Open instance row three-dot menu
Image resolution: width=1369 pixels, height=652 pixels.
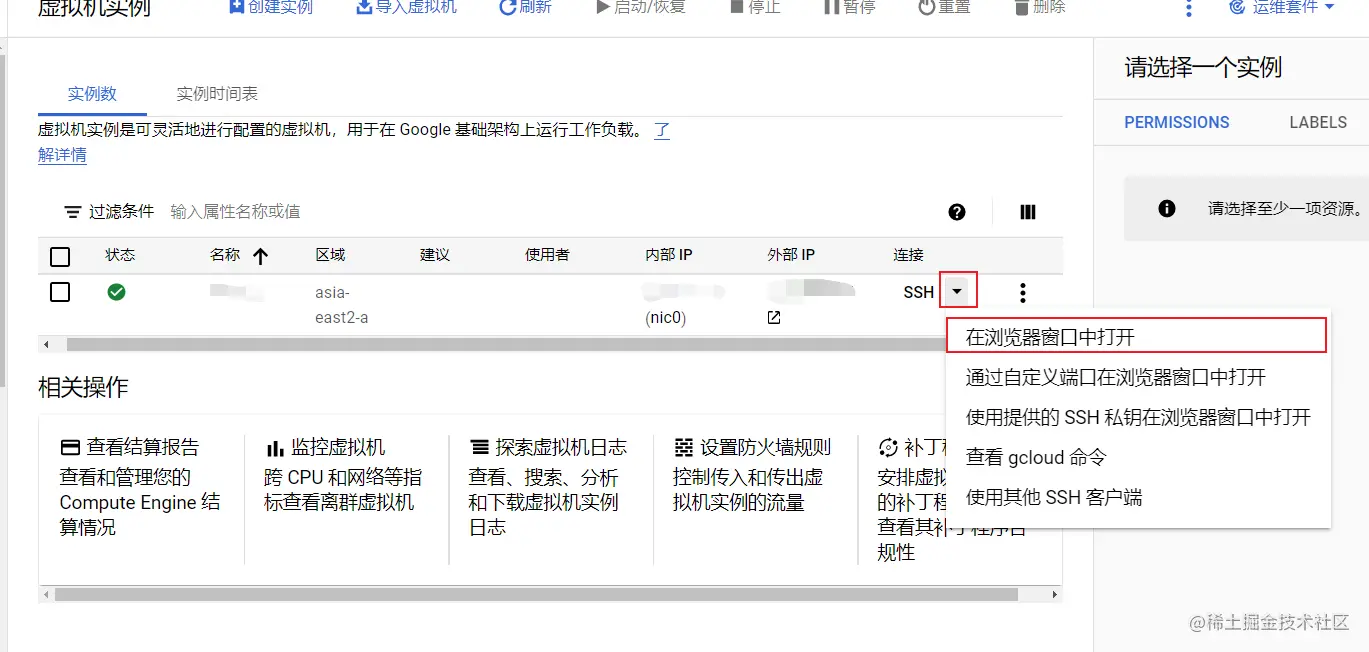(x=1022, y=293)
